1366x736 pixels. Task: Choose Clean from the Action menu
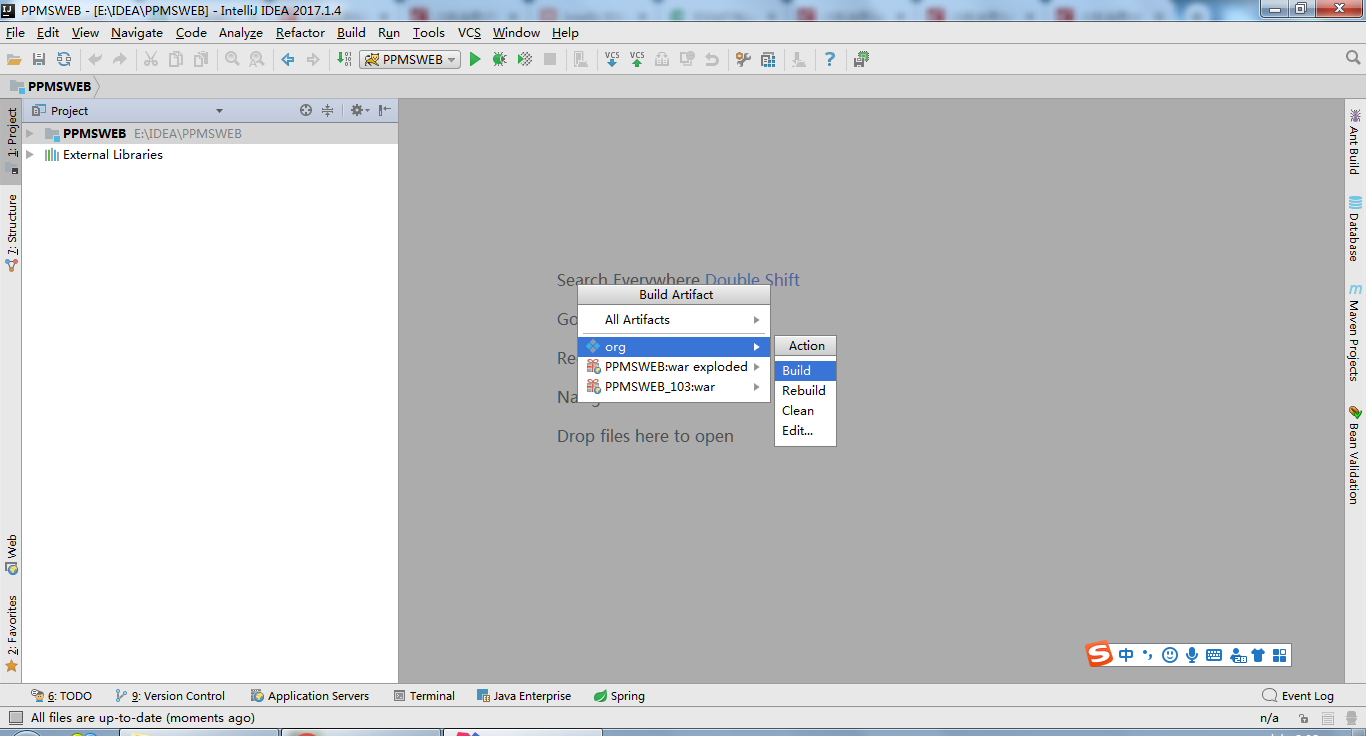pos(805,410)
